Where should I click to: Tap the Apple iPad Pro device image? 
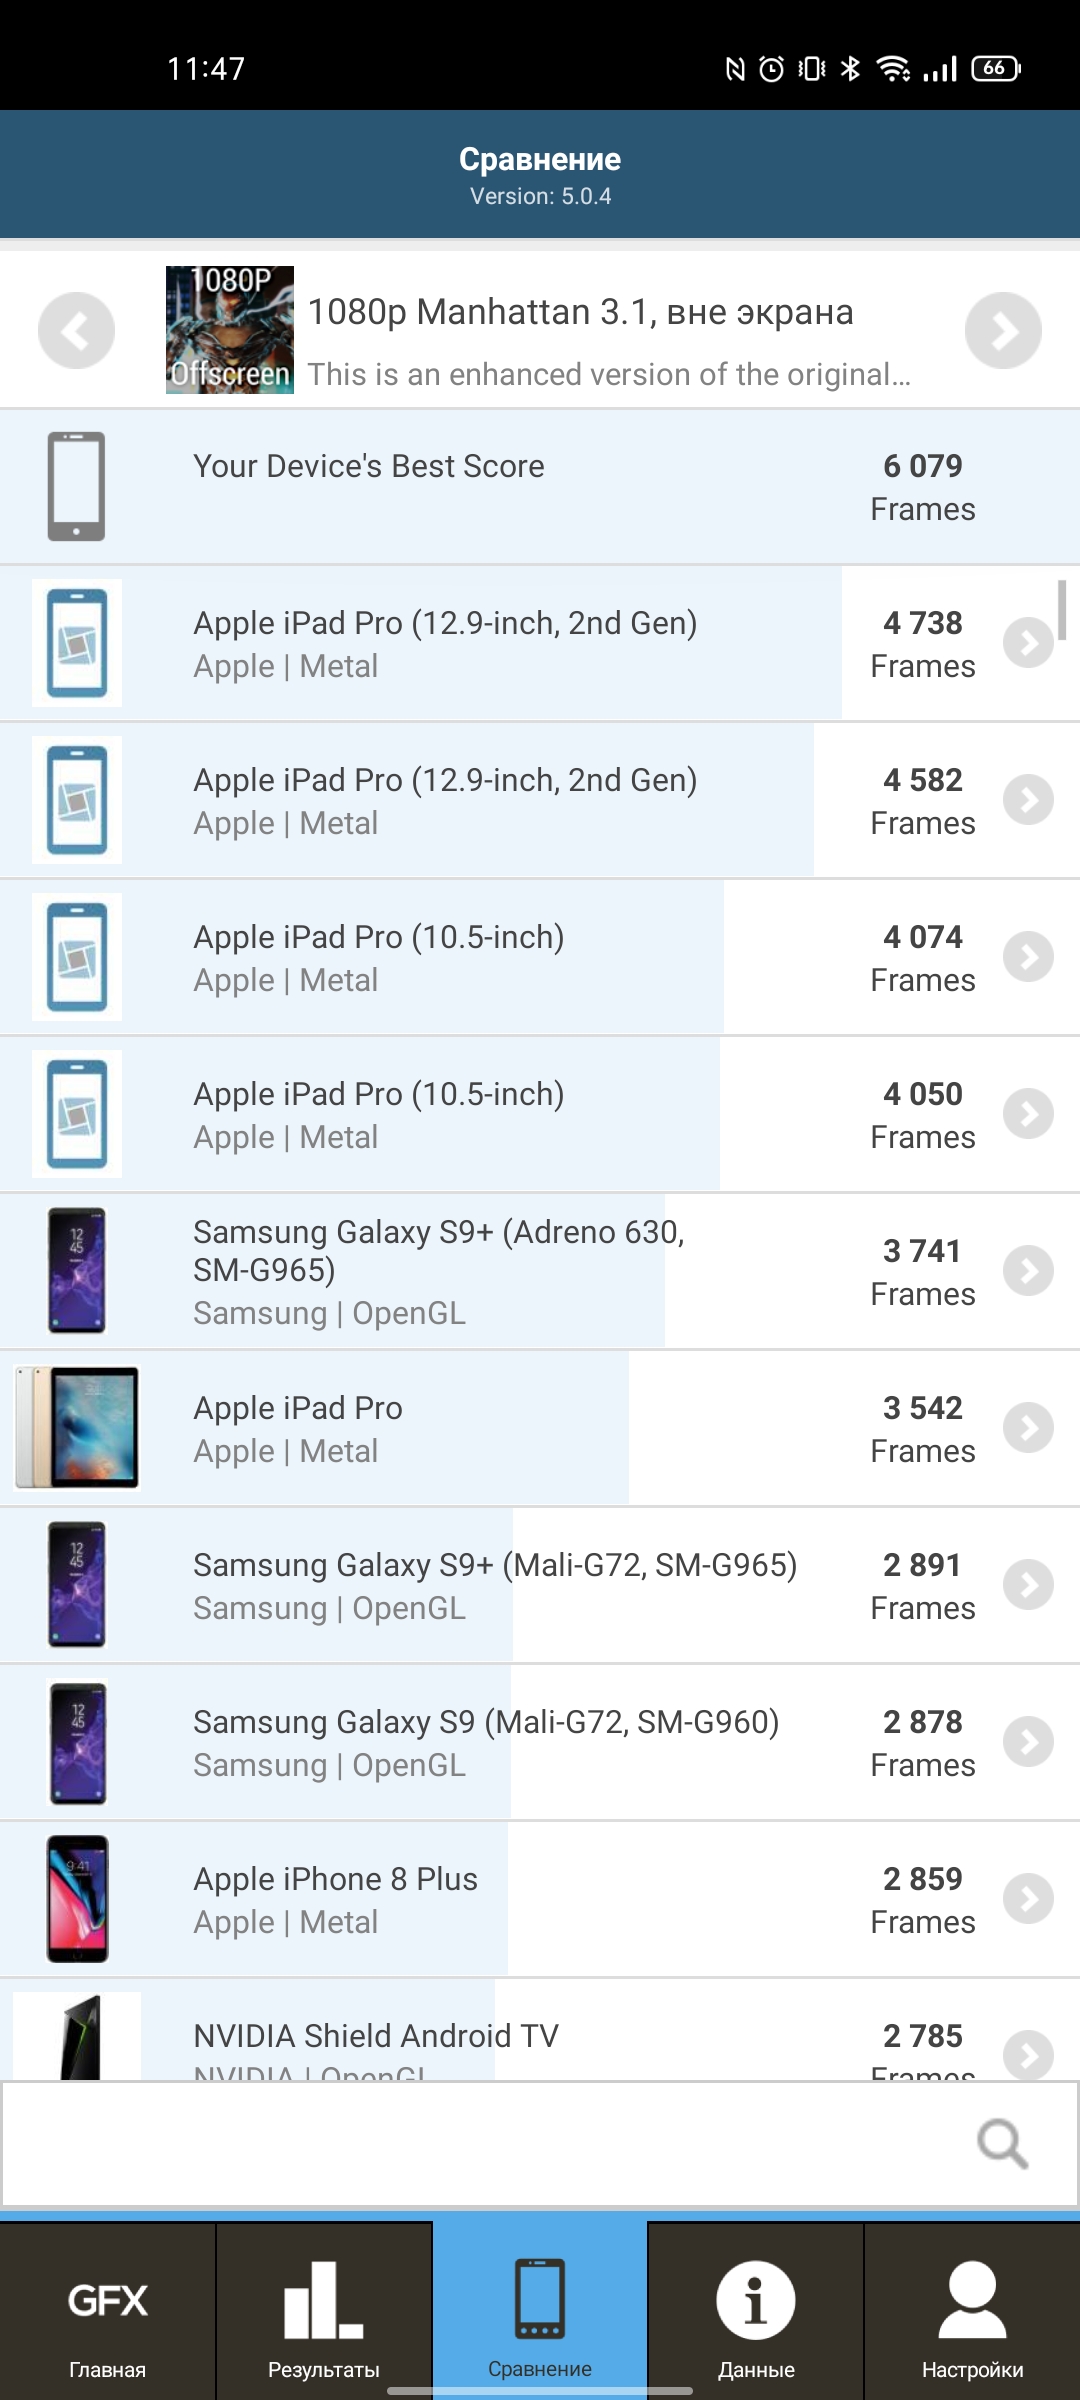(x=77, y=1428)
